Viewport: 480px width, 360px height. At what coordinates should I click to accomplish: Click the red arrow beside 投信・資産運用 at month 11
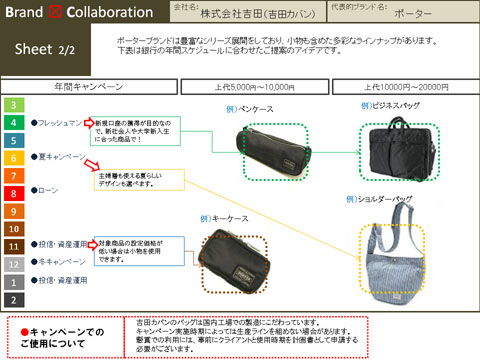point(93,244)
